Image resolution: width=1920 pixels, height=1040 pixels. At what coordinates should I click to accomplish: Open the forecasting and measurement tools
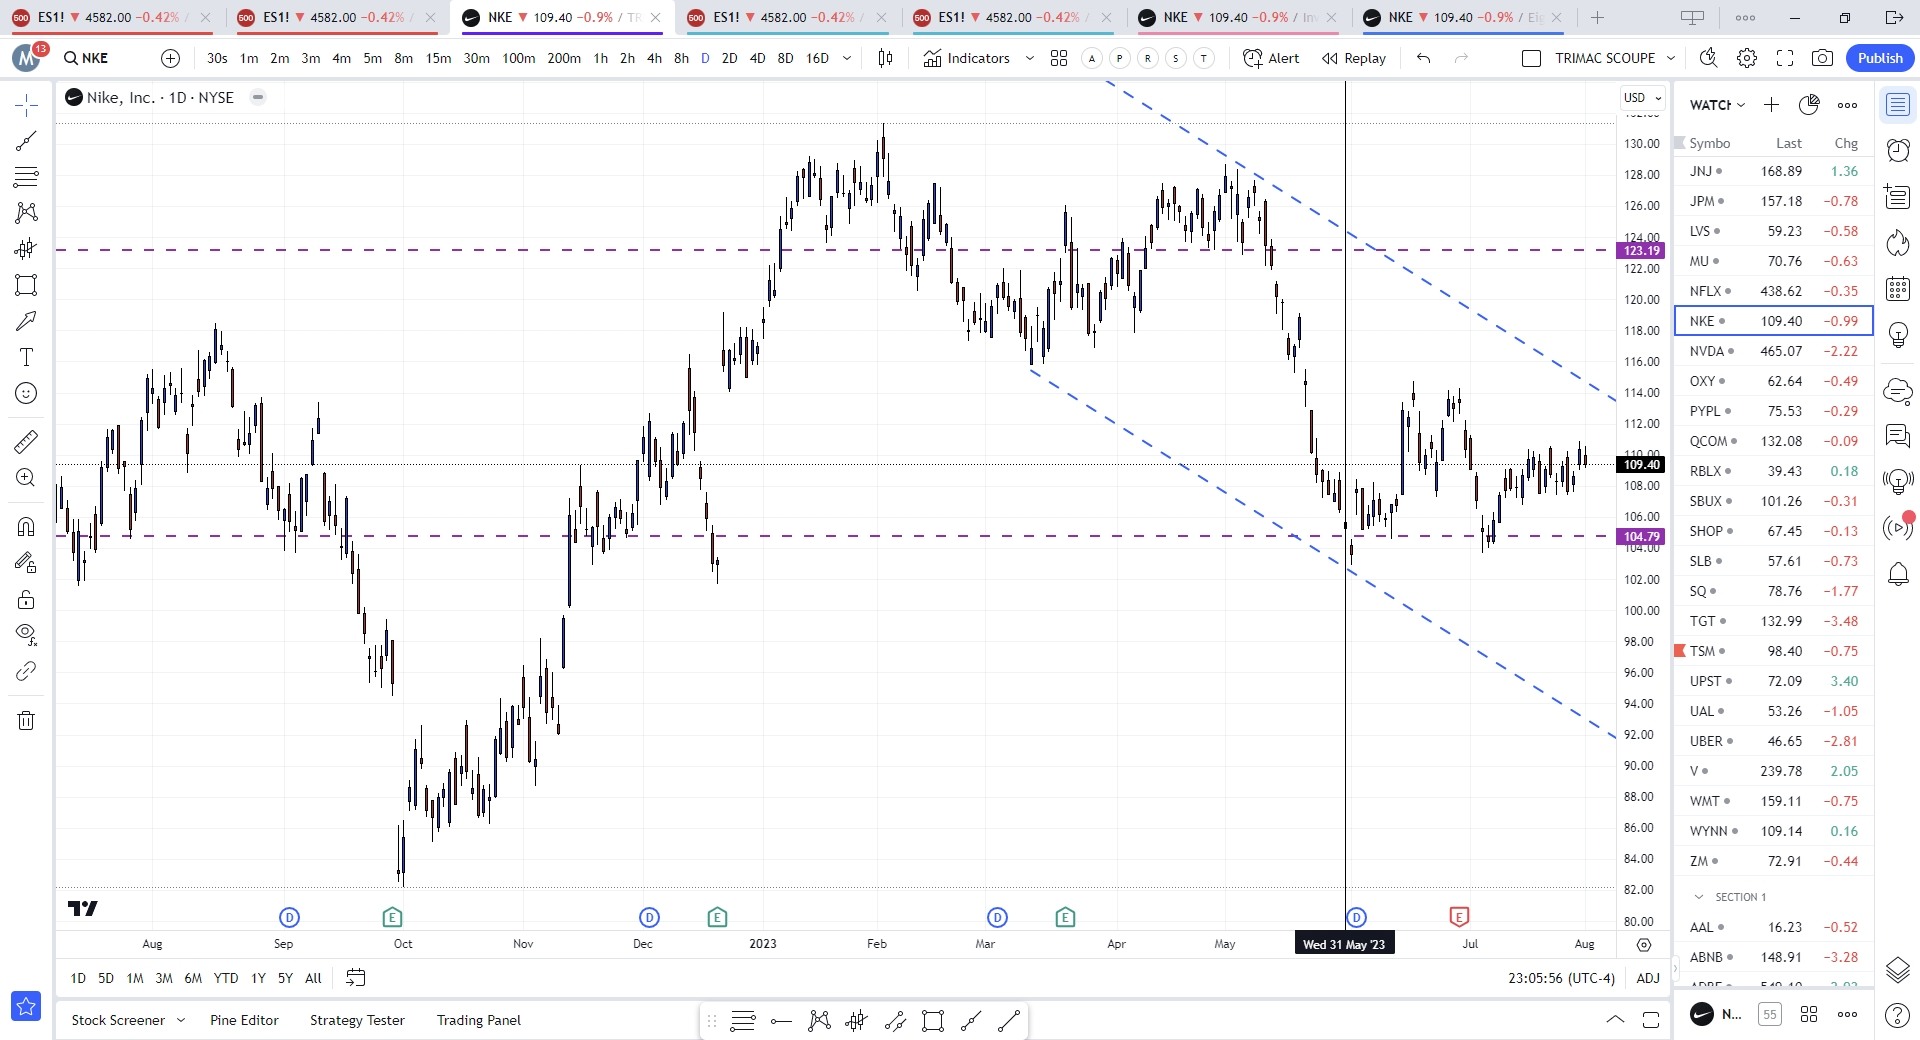[x=26, y=248]
